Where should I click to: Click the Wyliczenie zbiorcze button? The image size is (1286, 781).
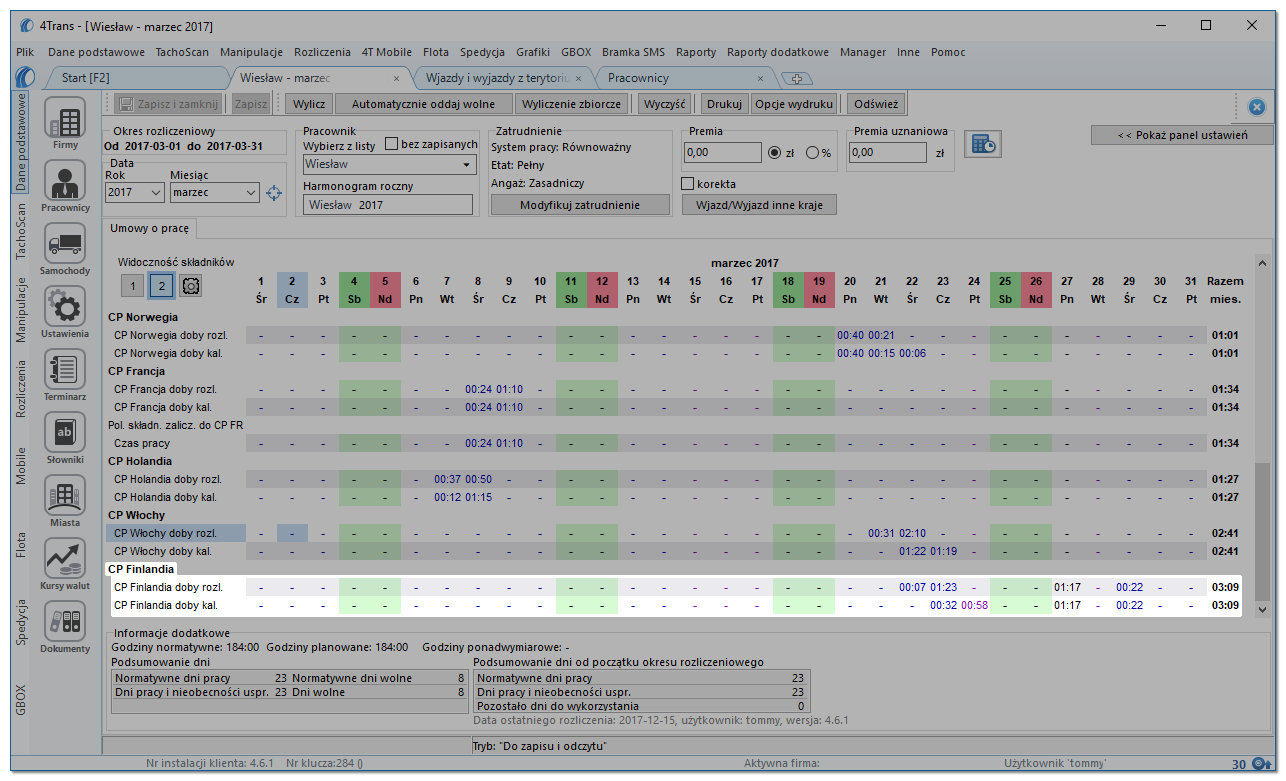pyautogui.click(x=573, y=103)
